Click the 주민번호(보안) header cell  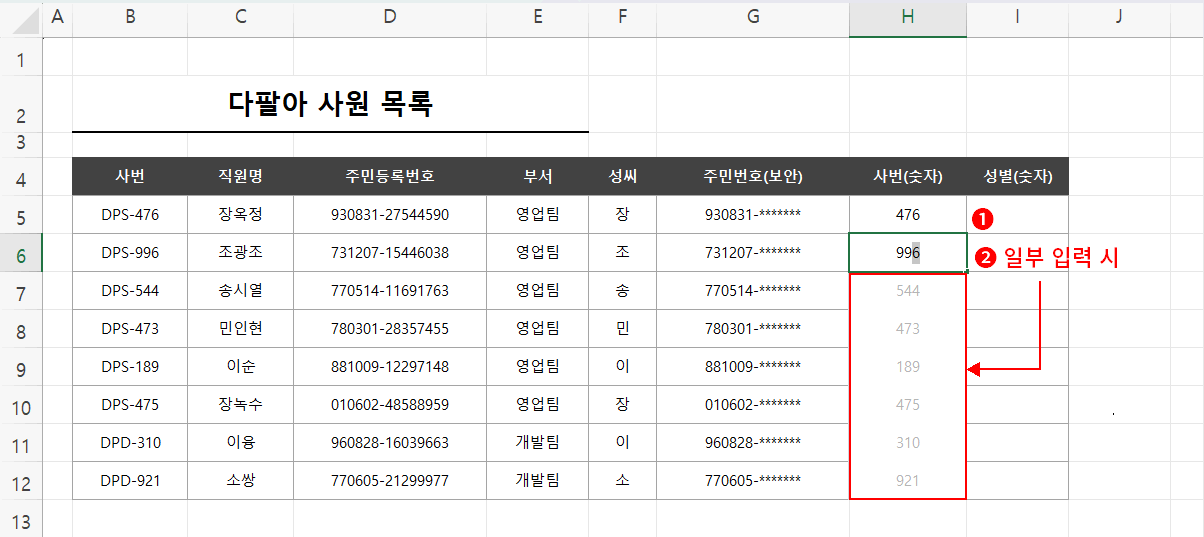pyautogui.click(x=753, y=177)
